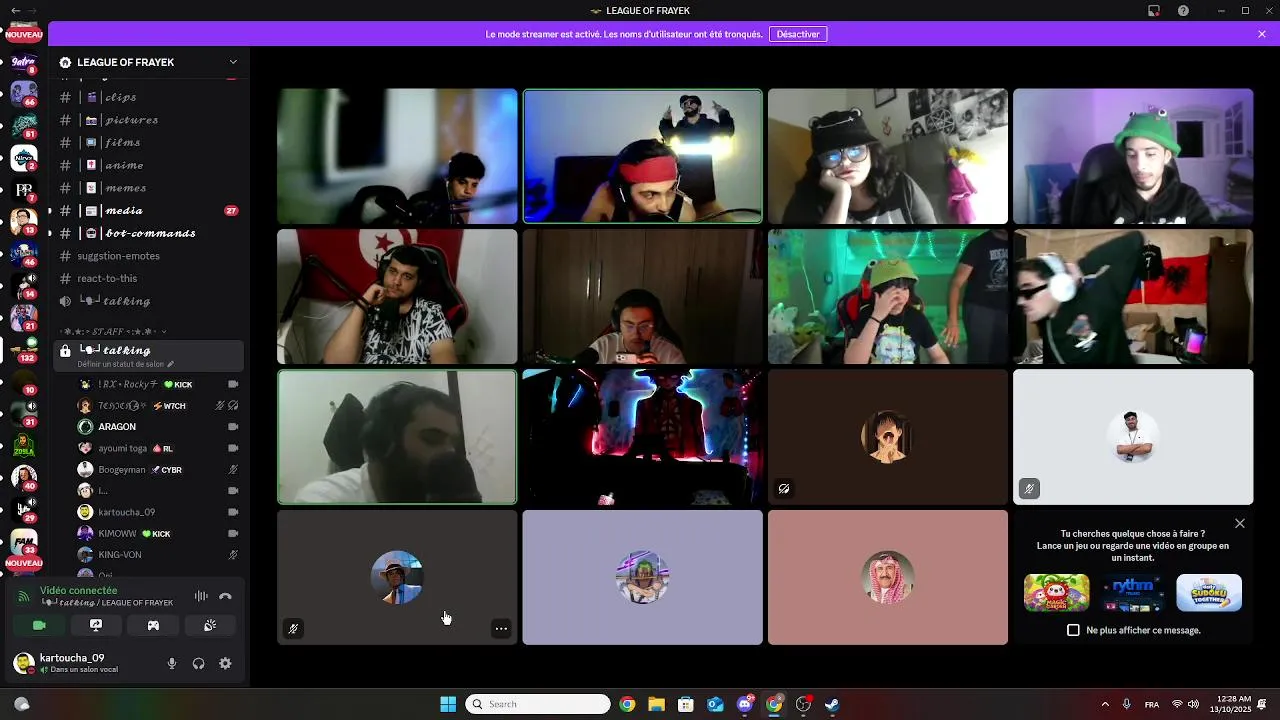Open FRA language indicator in tray
This screenshot has width=1280, height=720.
[x=1152, y=704]
